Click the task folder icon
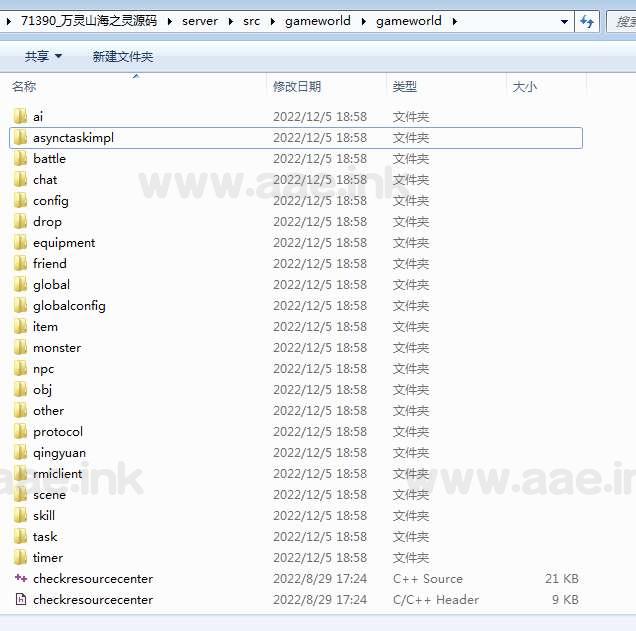This screenshot has width=636, height=631. 20,537
